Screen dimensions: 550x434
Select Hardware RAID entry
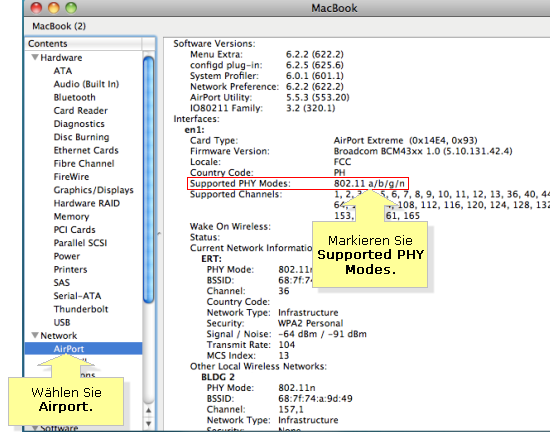pos(87,203)
